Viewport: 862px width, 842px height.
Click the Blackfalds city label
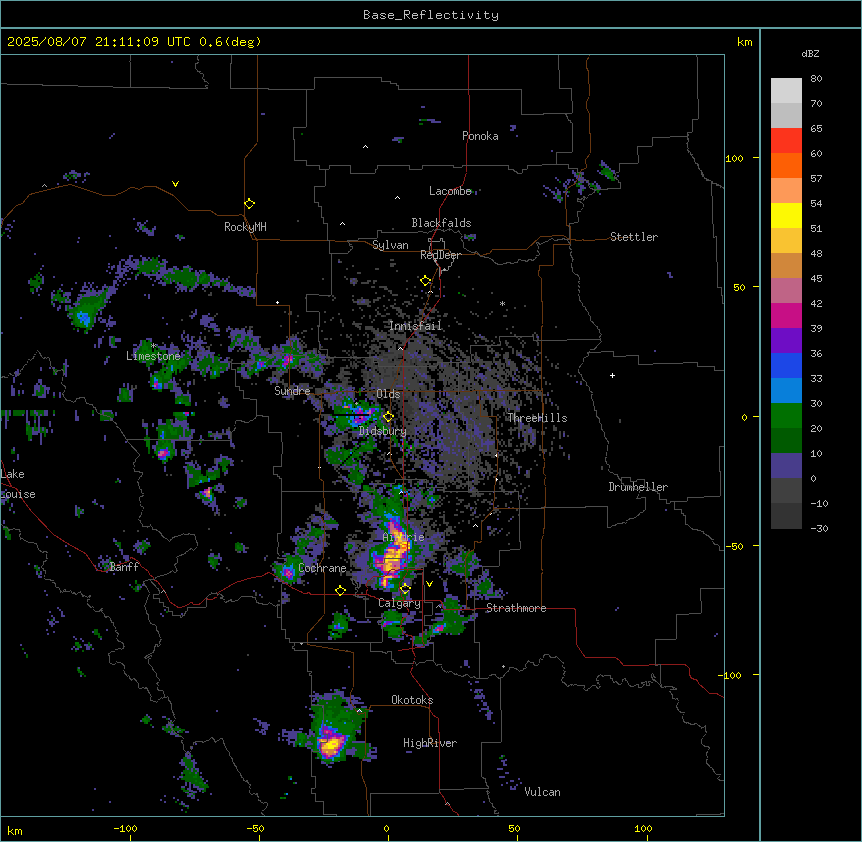click(441, 223)
